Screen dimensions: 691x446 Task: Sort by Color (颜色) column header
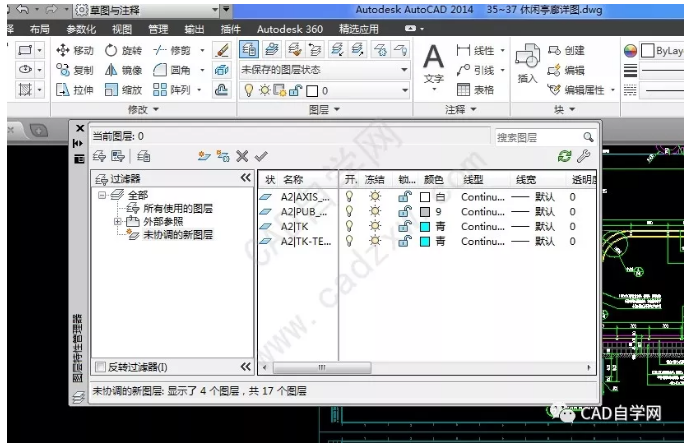click(434, 179)
